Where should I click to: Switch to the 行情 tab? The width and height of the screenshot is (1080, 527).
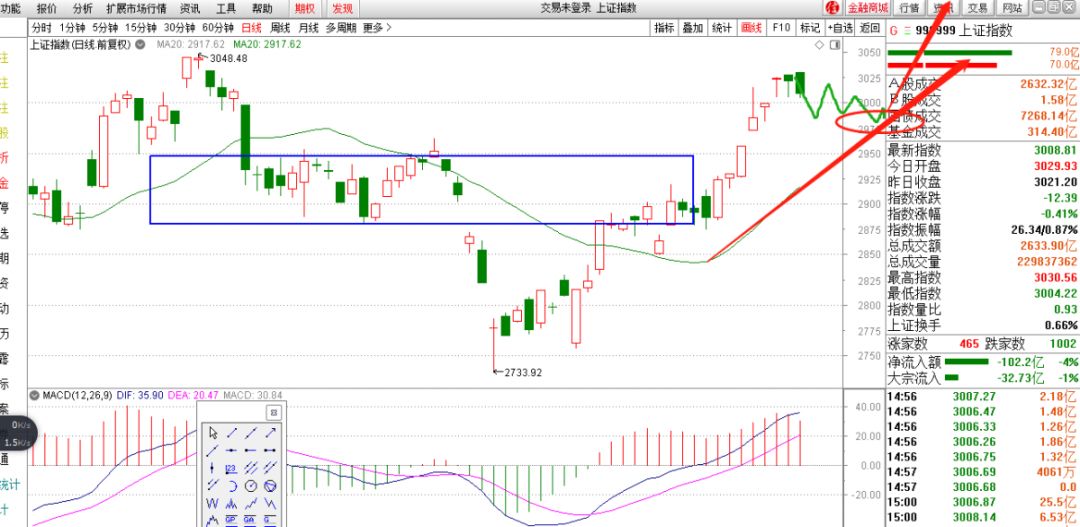coord(909,8)
